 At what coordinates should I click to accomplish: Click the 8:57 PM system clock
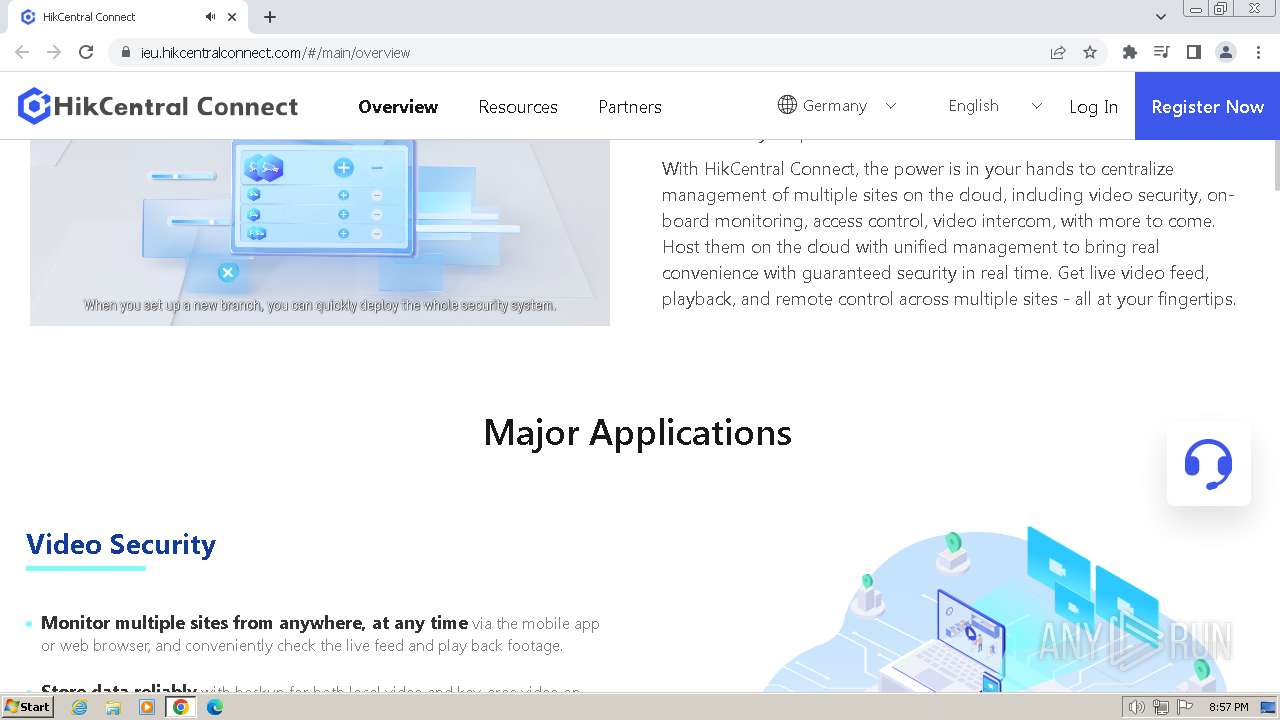coord(1228,707)
